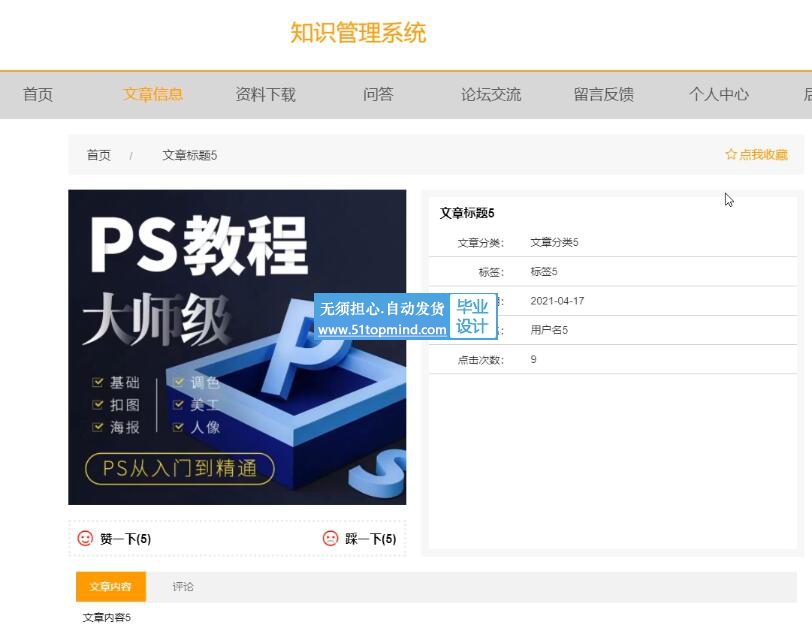Click the smiley face icon for 赞一下
This screenshot has width=812, height=634.
click(85, 539)
